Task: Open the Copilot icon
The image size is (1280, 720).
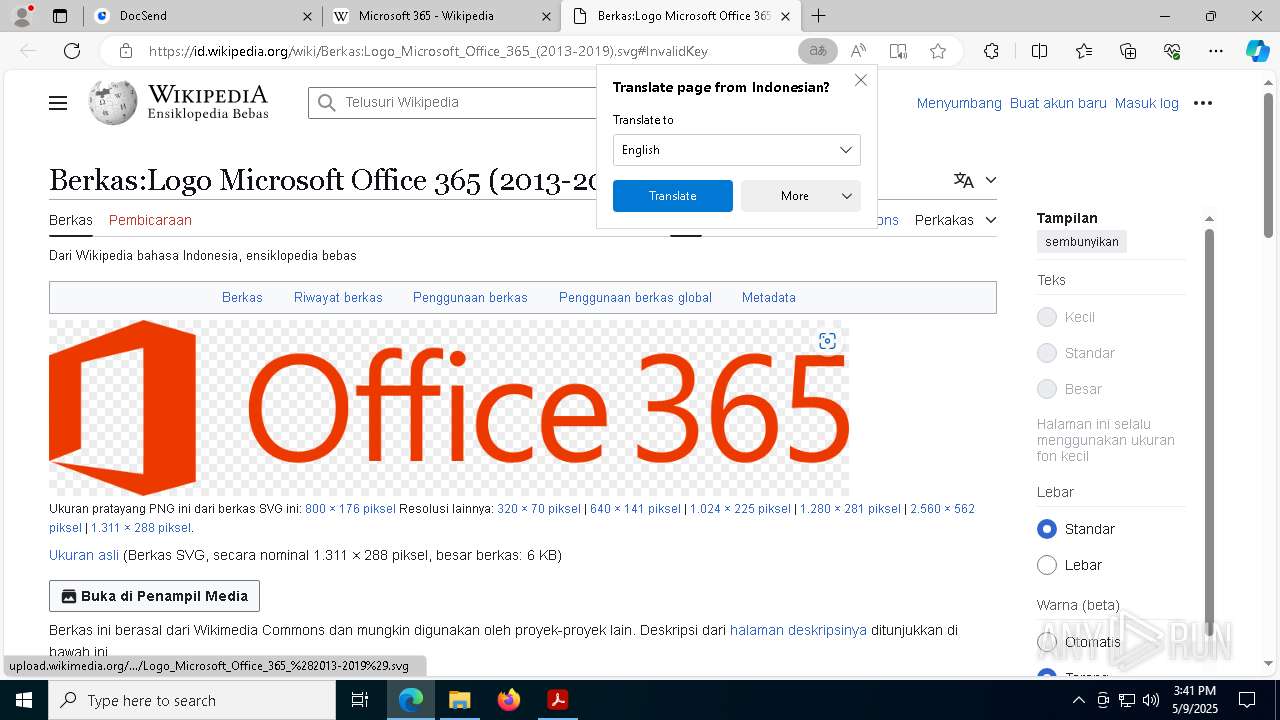Action: tap(1257, 51)
